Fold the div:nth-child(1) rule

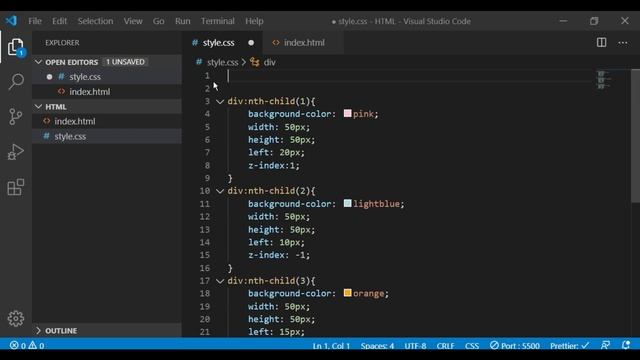click(x=220, y=101)
